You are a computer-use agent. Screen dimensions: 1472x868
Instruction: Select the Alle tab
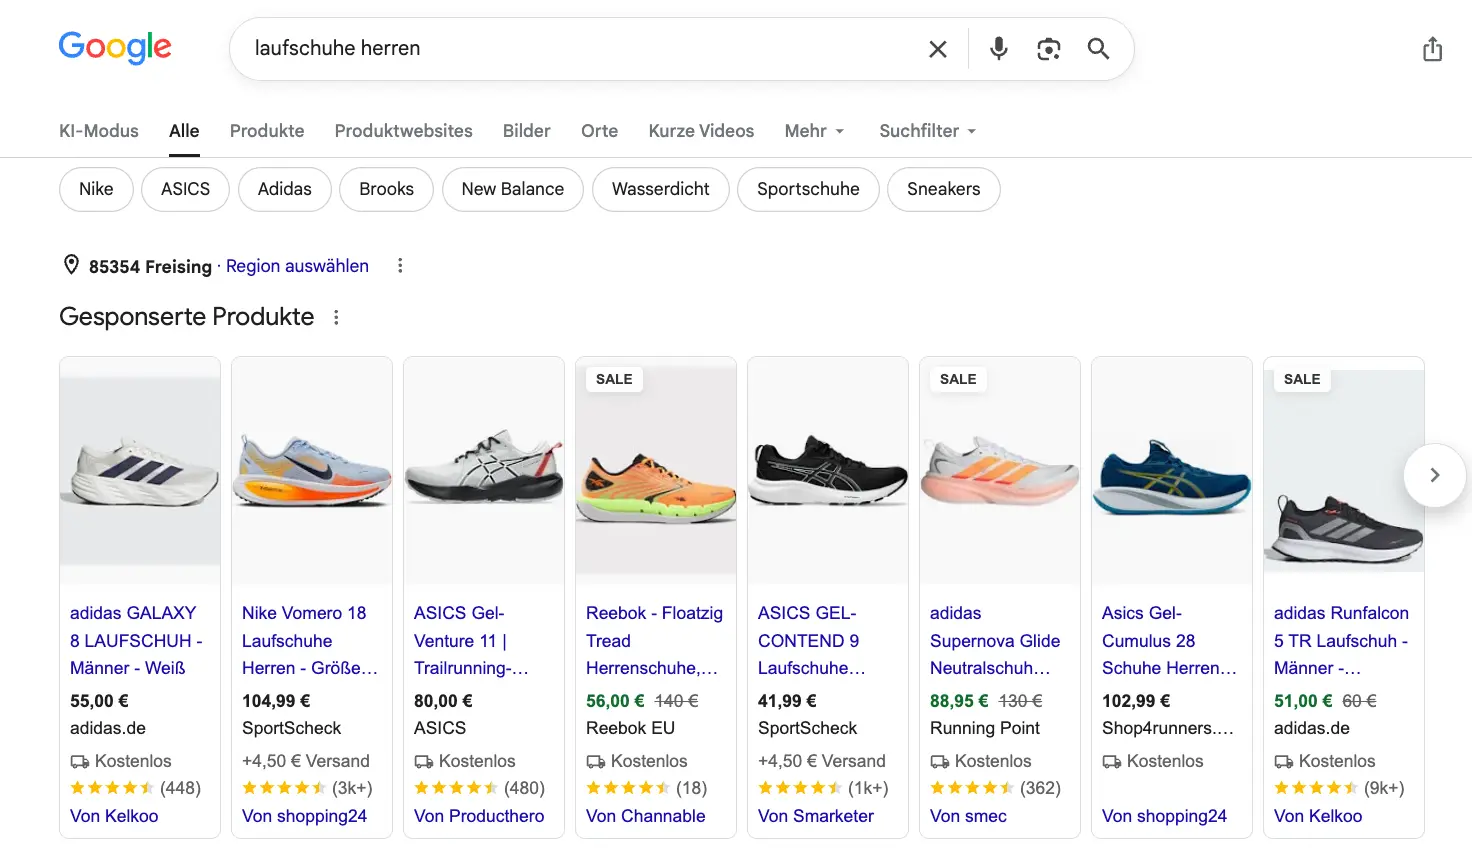click(184, 131)
